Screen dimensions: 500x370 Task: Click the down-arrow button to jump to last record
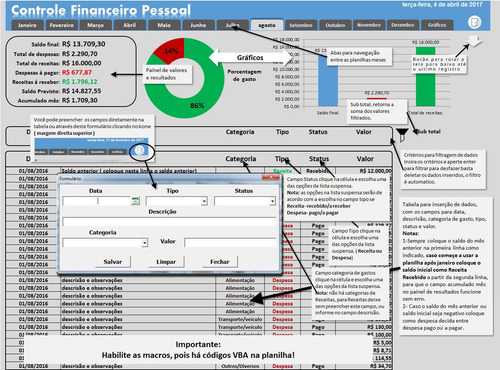(x=474, y=41)
